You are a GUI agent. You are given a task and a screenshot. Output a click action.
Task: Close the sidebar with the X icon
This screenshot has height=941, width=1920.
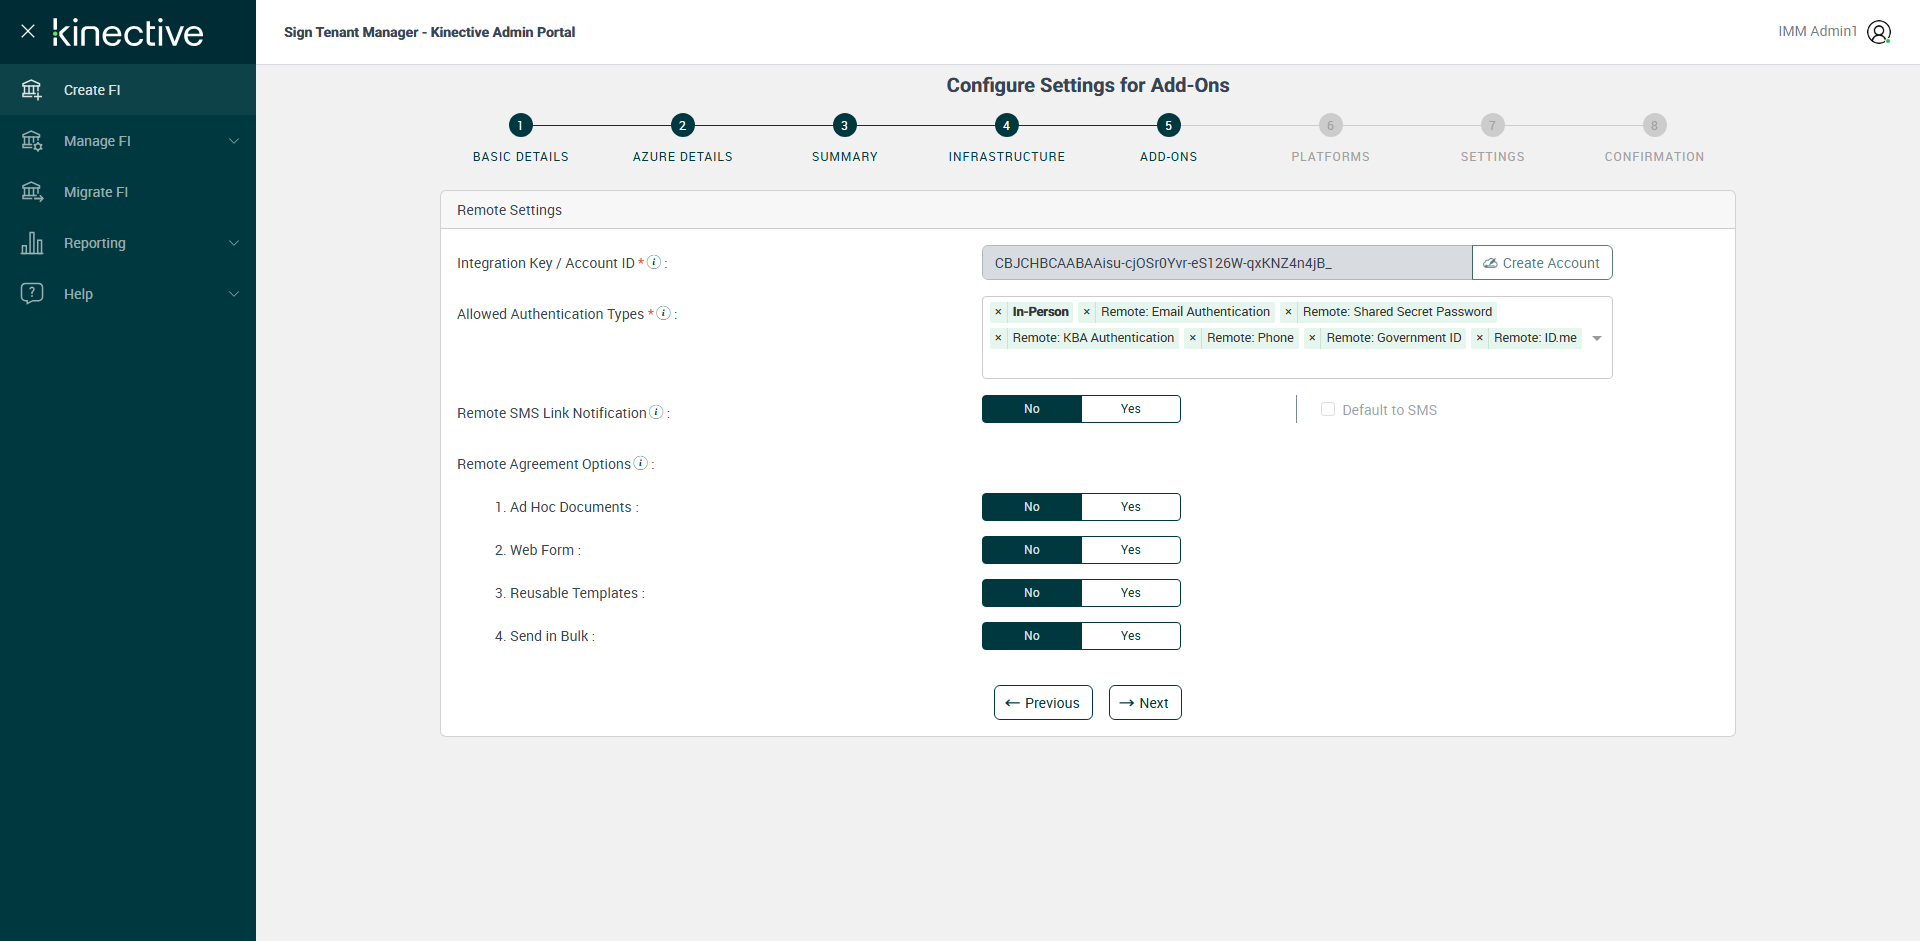click(28, 31)
